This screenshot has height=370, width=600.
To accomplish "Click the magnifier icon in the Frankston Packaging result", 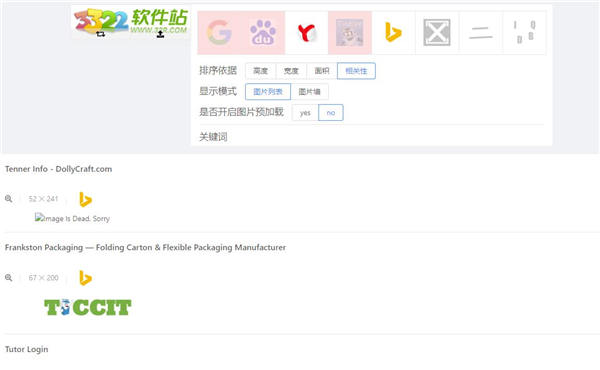I will point(8,278).
